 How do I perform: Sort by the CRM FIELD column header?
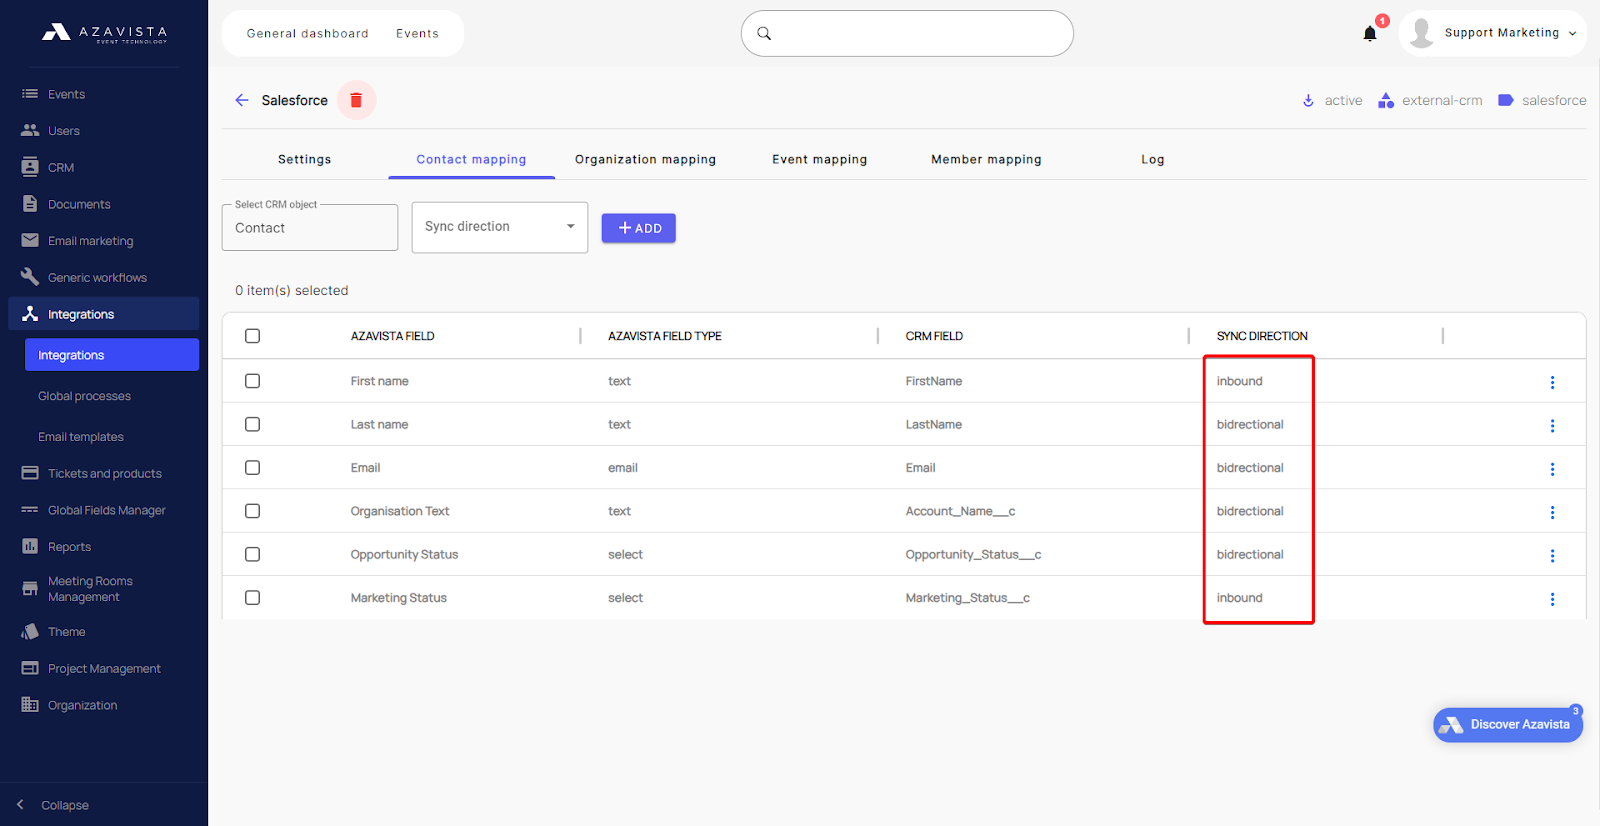[934, 336]
